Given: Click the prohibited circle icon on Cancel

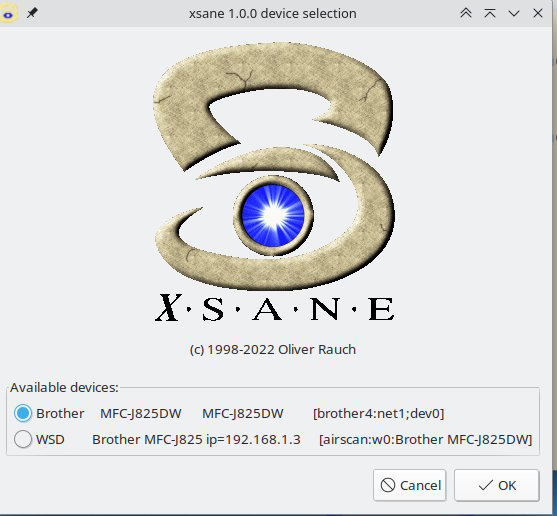Looking at the screenshot, I should (x=388, y=485).
